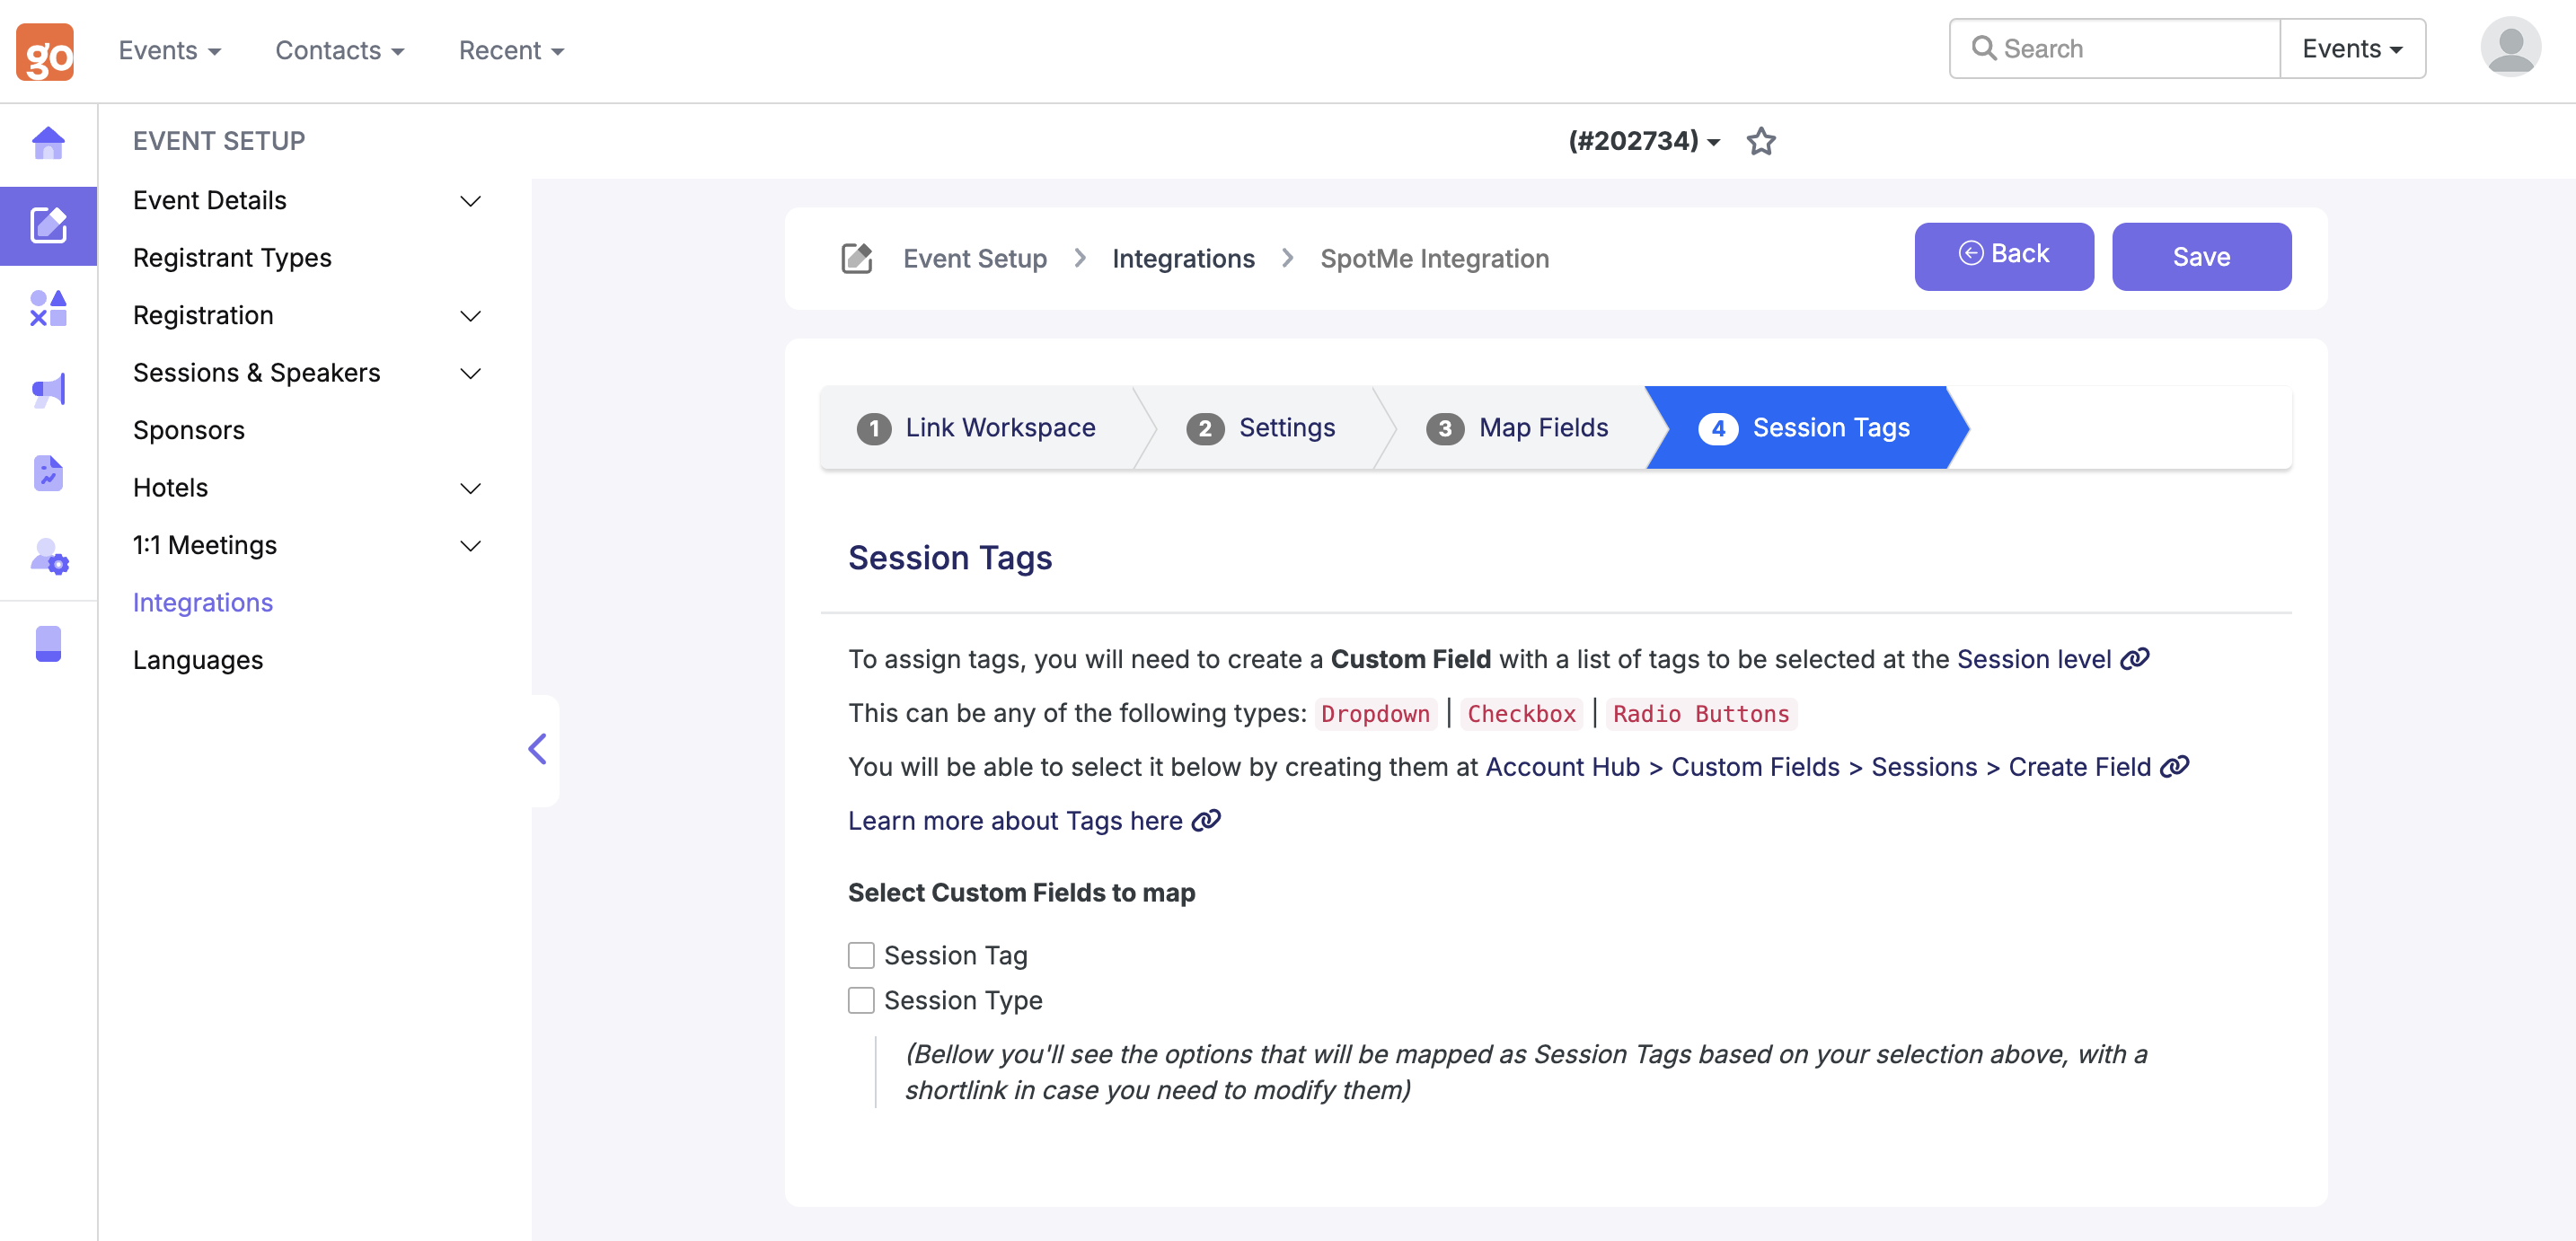
Task: Go to Link Workspace step
Action: click(977, 428)
